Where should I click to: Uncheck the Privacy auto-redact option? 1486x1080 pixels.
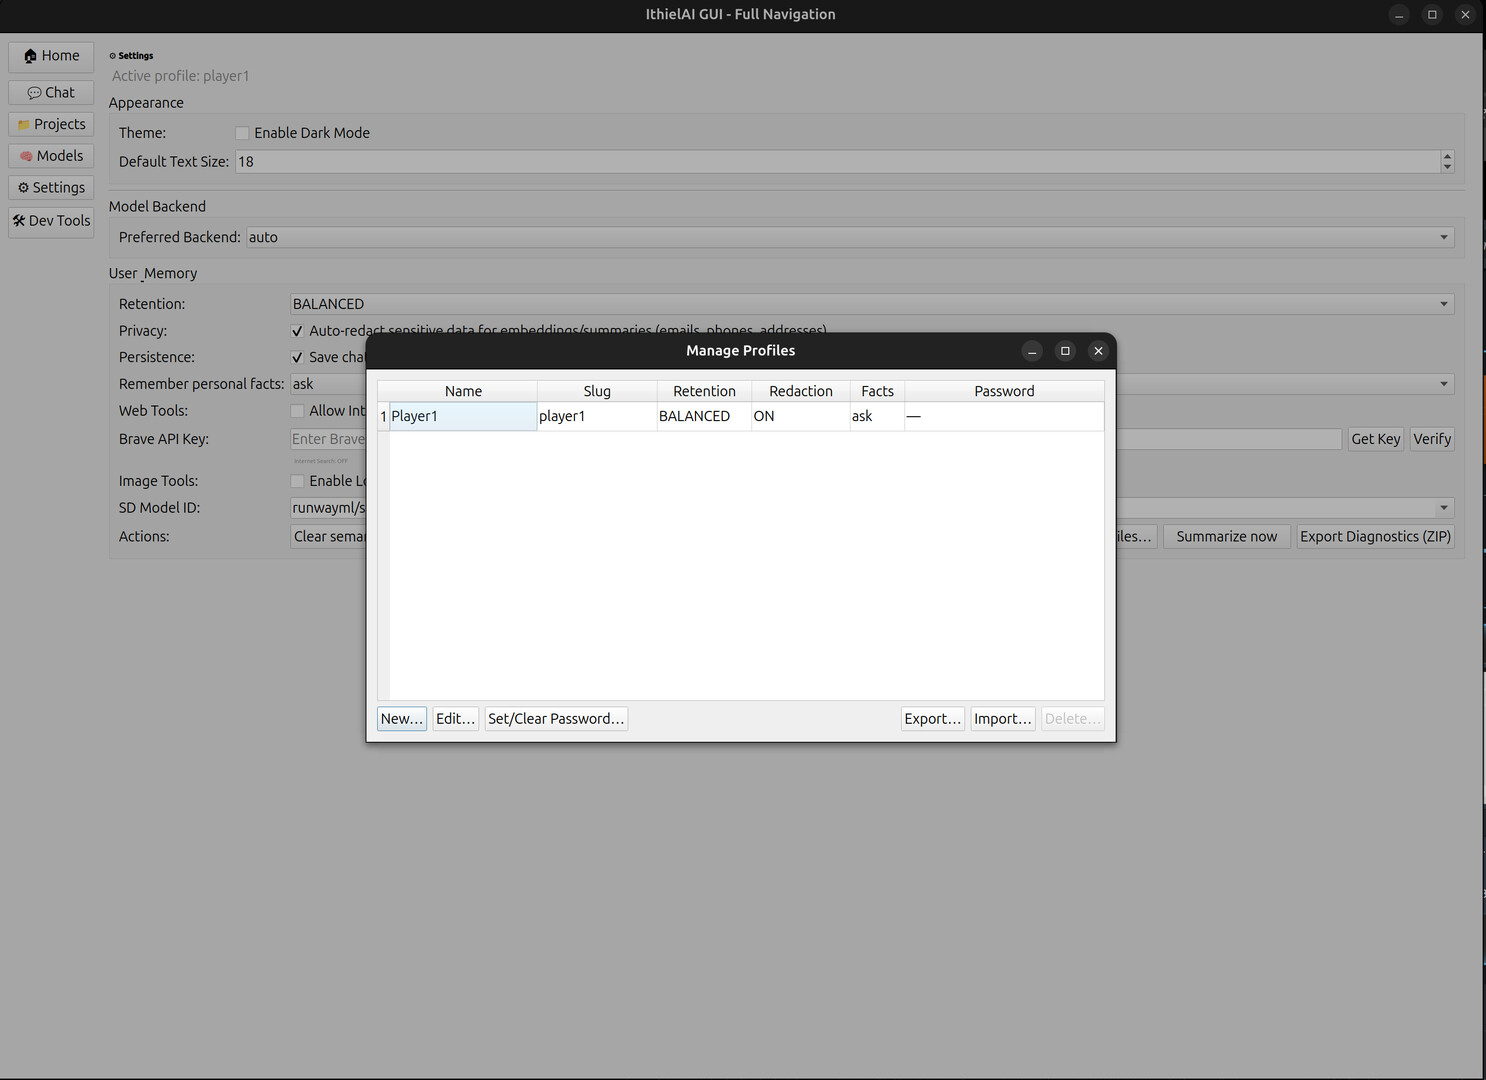[x=297, y=330]
